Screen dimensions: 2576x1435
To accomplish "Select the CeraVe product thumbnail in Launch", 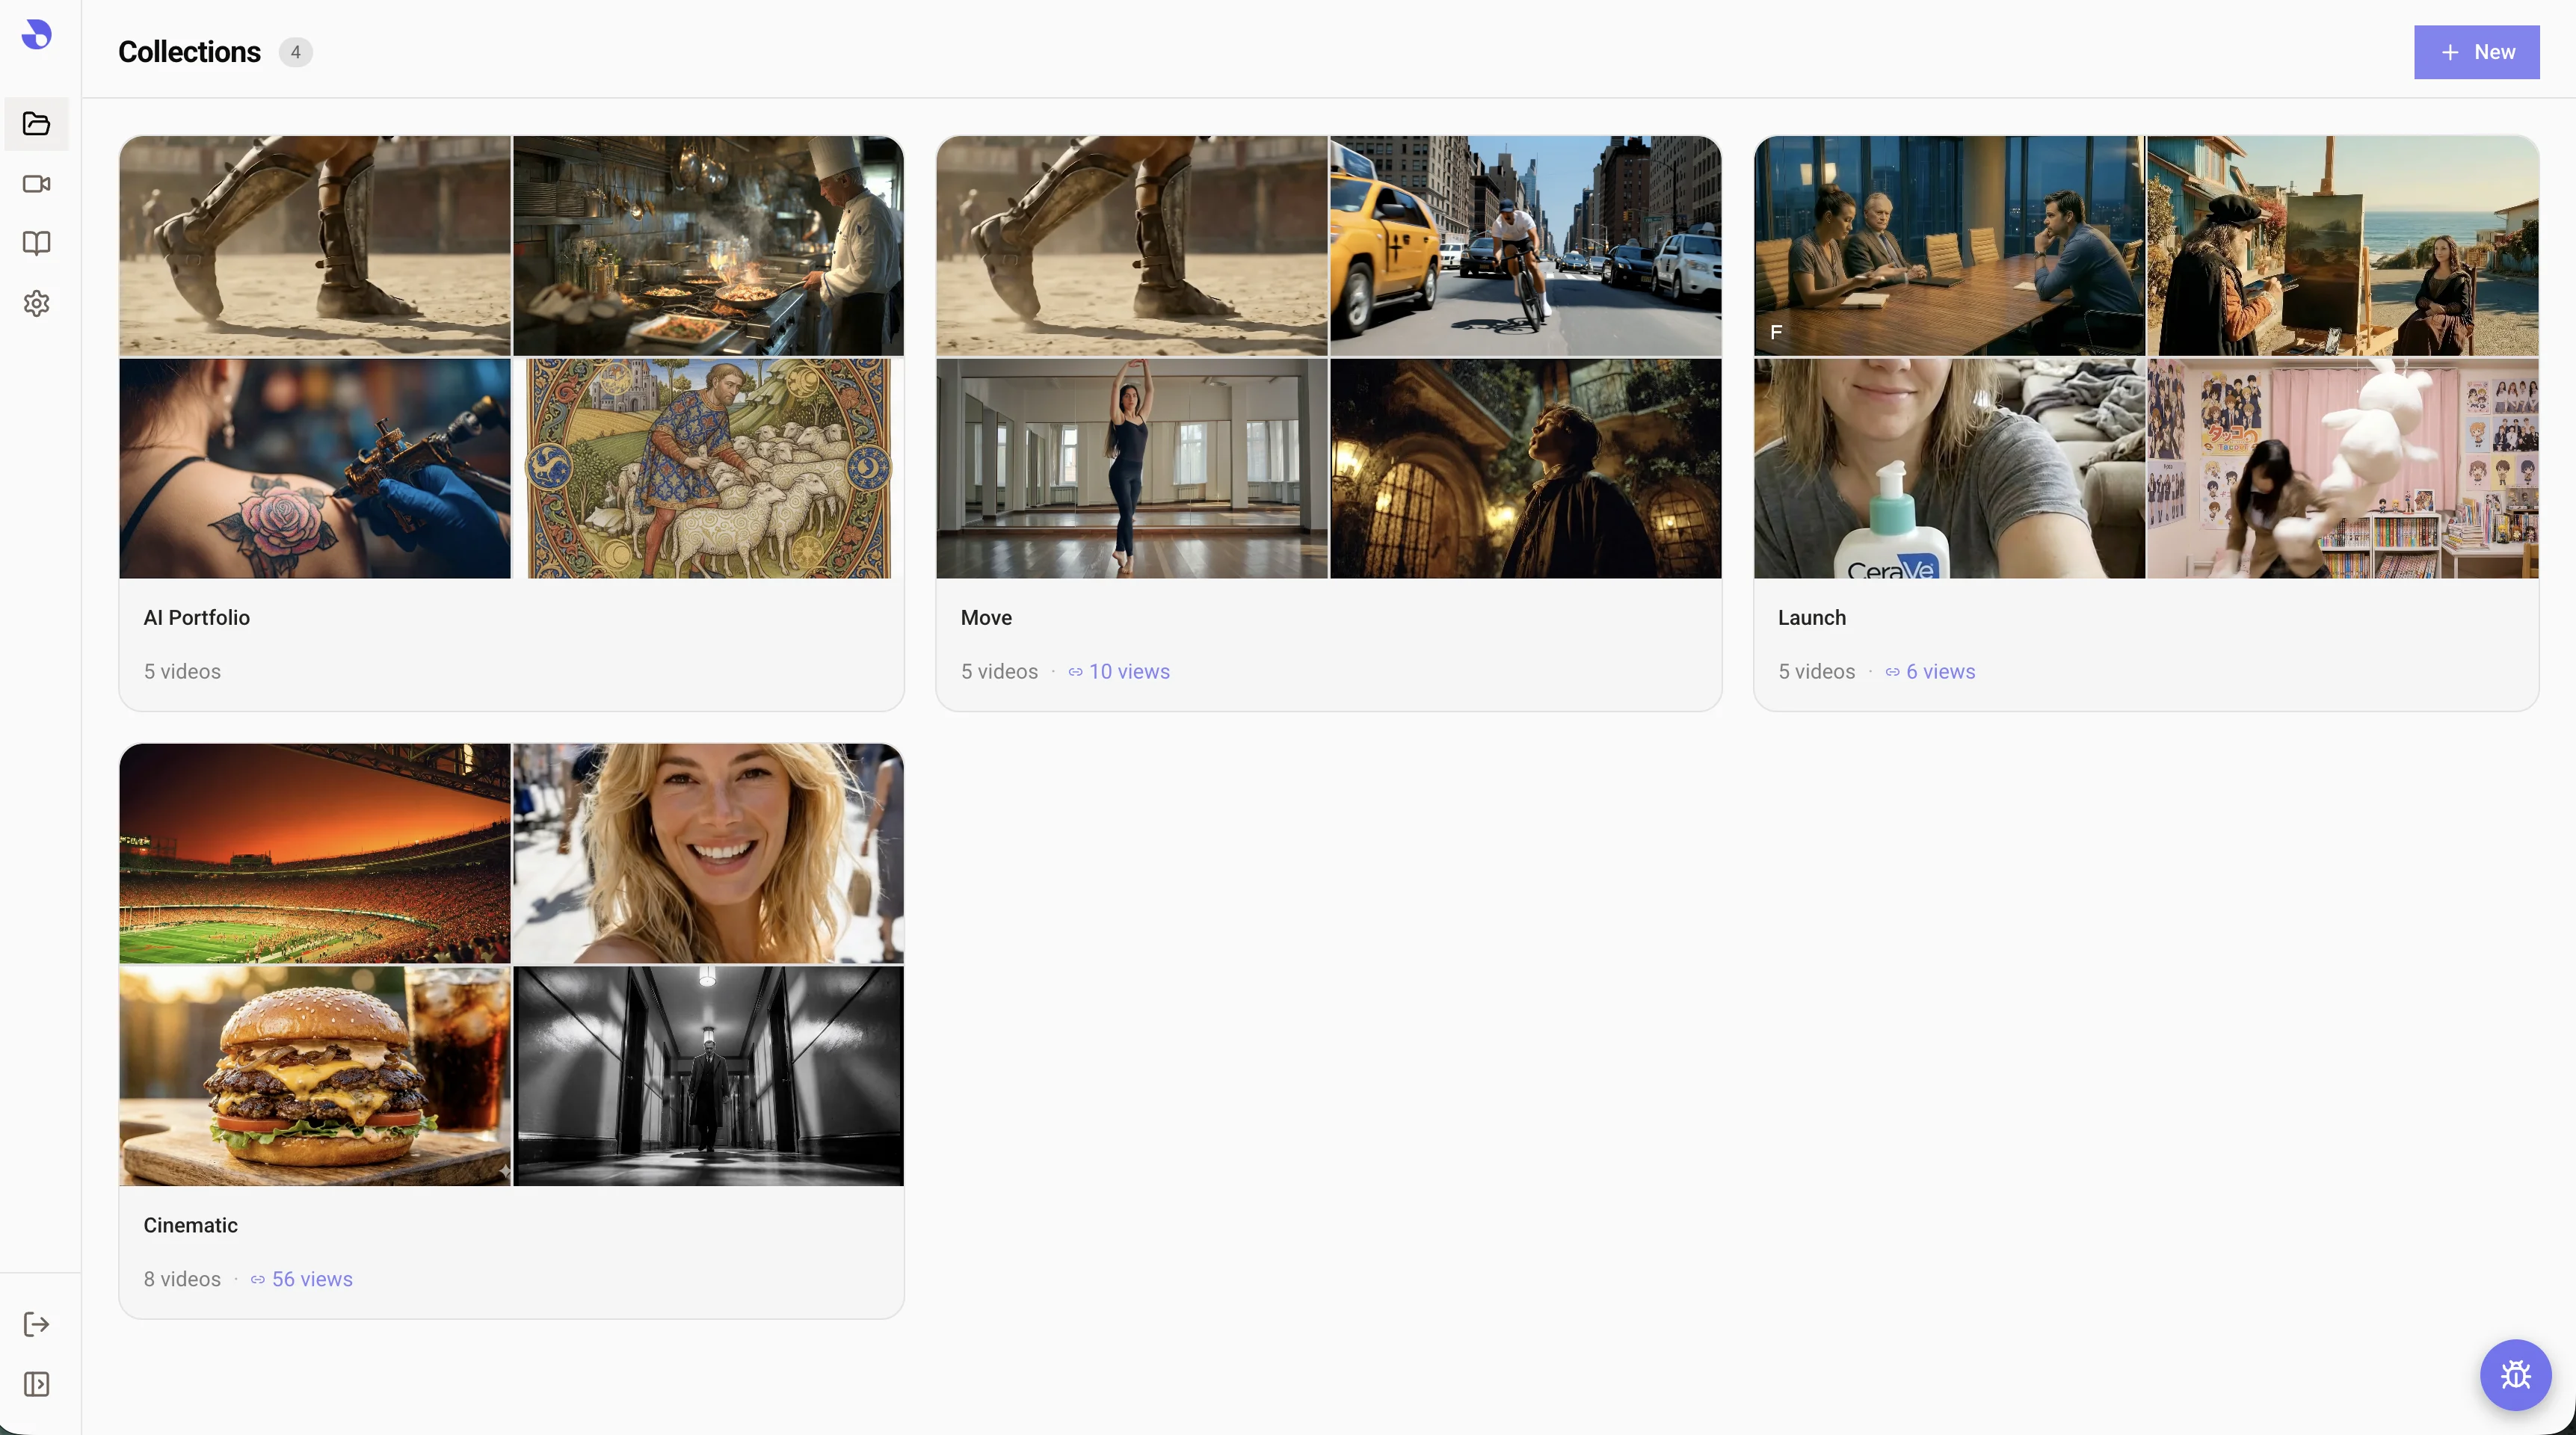I will tap(1949, 468).
